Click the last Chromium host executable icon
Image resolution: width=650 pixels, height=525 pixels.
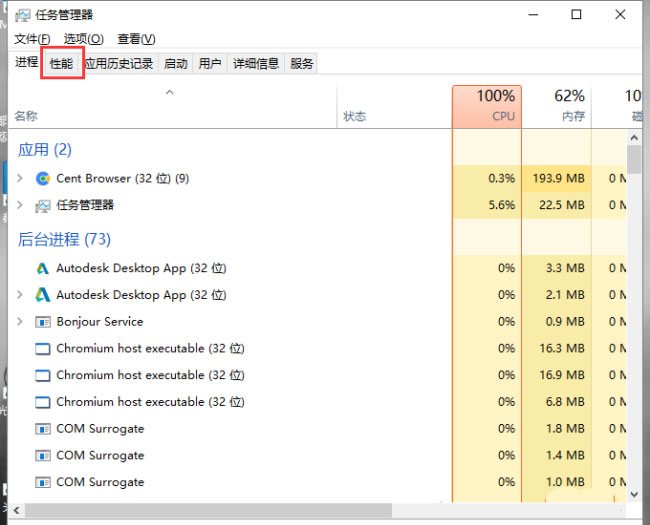[x=43, y=402]
